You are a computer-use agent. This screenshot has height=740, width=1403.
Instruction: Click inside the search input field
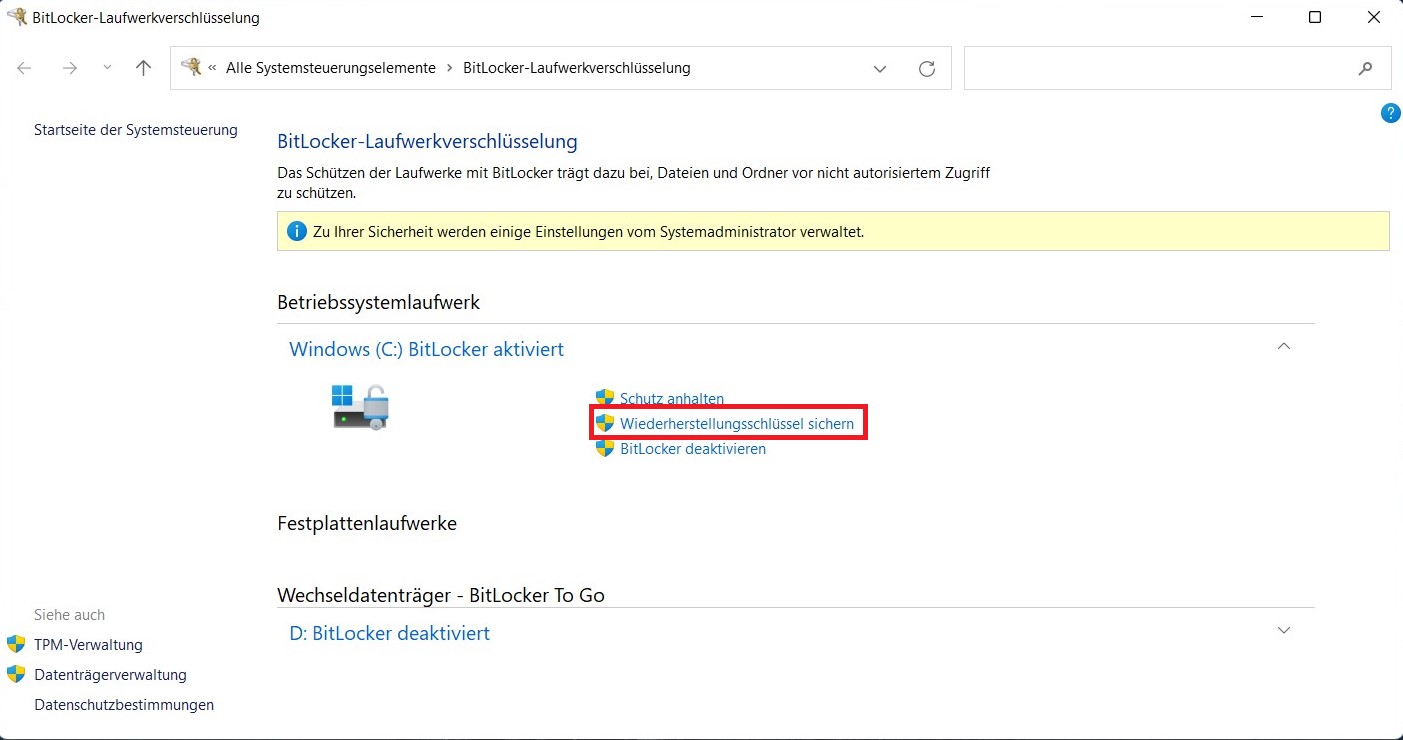point(1150,68)
